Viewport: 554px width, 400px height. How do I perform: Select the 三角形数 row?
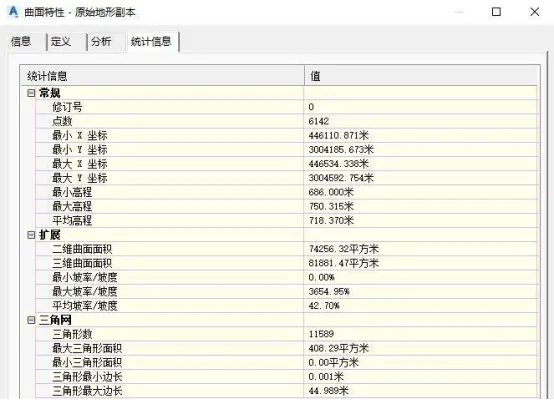286,334
